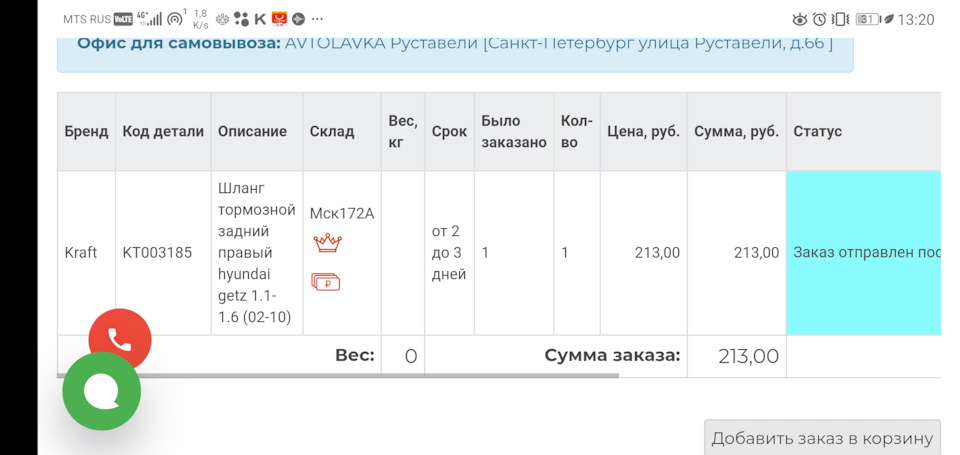Tap the cyan "Заказ отправлен" status cell
The height and width of the screenshot is (455, 960).
coord(864,252)
